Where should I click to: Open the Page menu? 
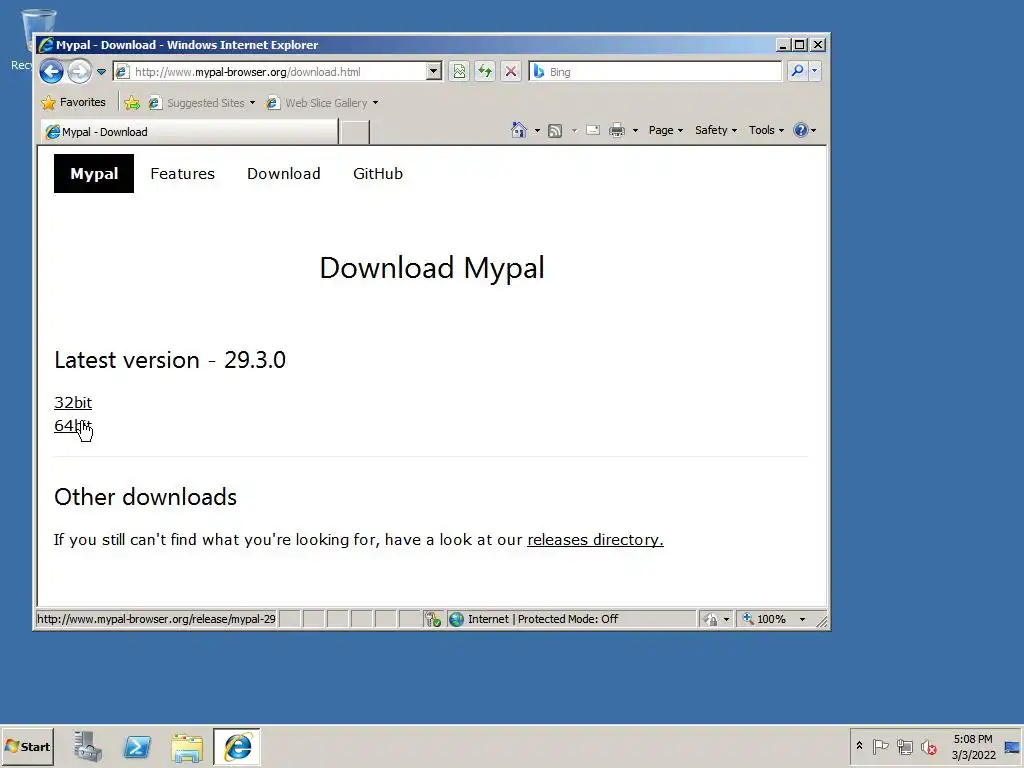pos(665,130)
